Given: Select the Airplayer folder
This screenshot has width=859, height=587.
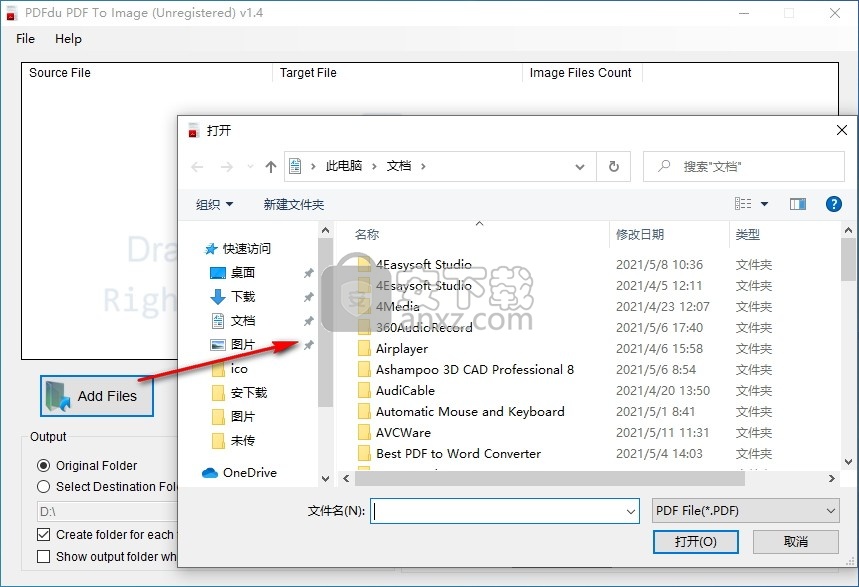Looking at the screenshot, I should tap(402, 349).
